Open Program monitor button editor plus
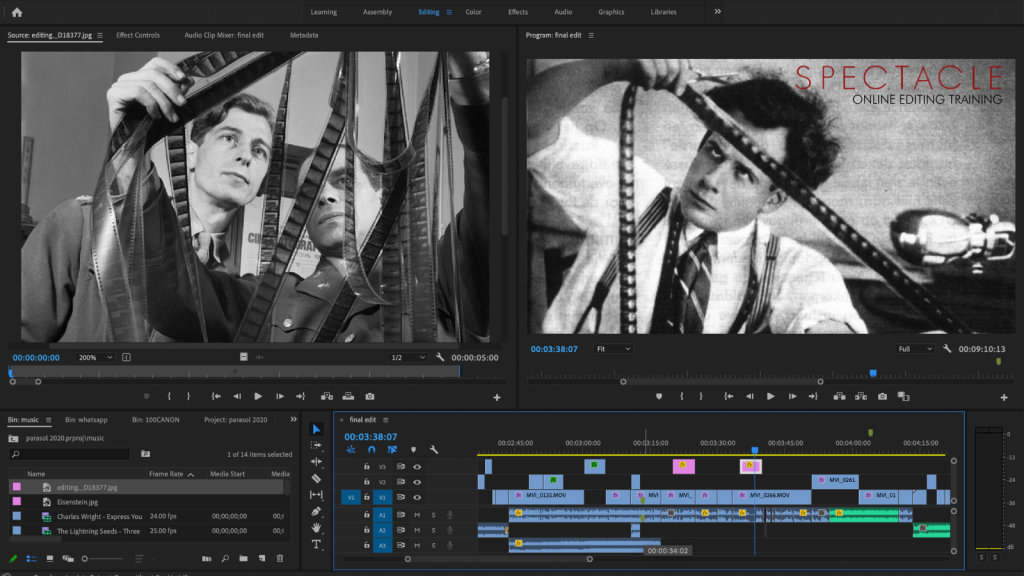1024x576 pixels. (1004, 397)
